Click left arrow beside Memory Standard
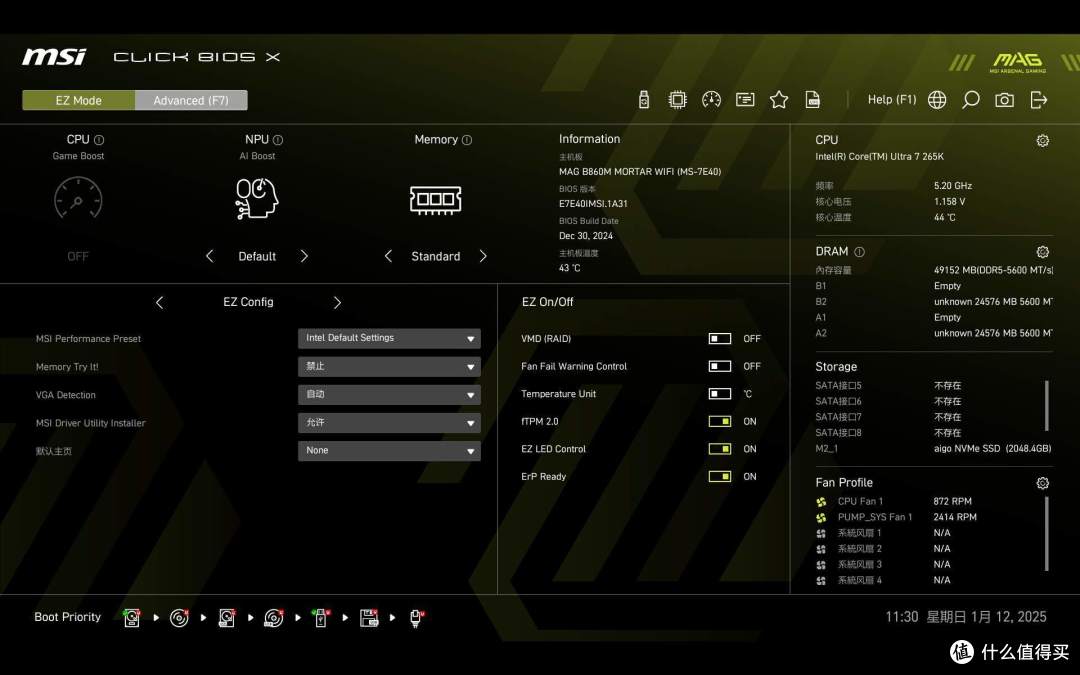The image size is (1080, 675). tap(388, 256)
